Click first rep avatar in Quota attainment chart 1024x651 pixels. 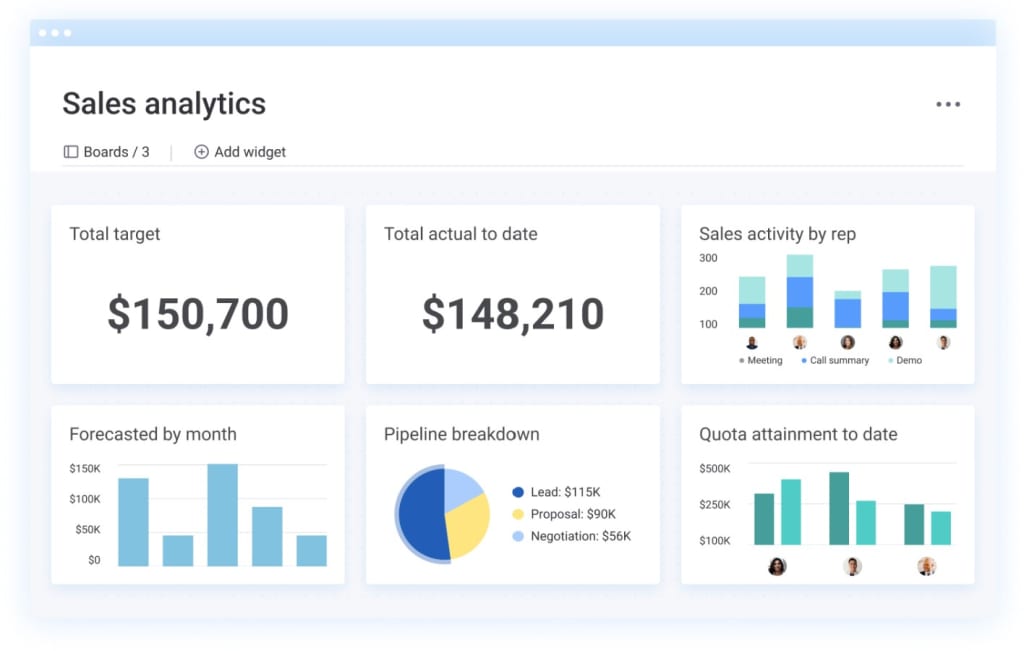pyautogui.click(x=777, y=566)
